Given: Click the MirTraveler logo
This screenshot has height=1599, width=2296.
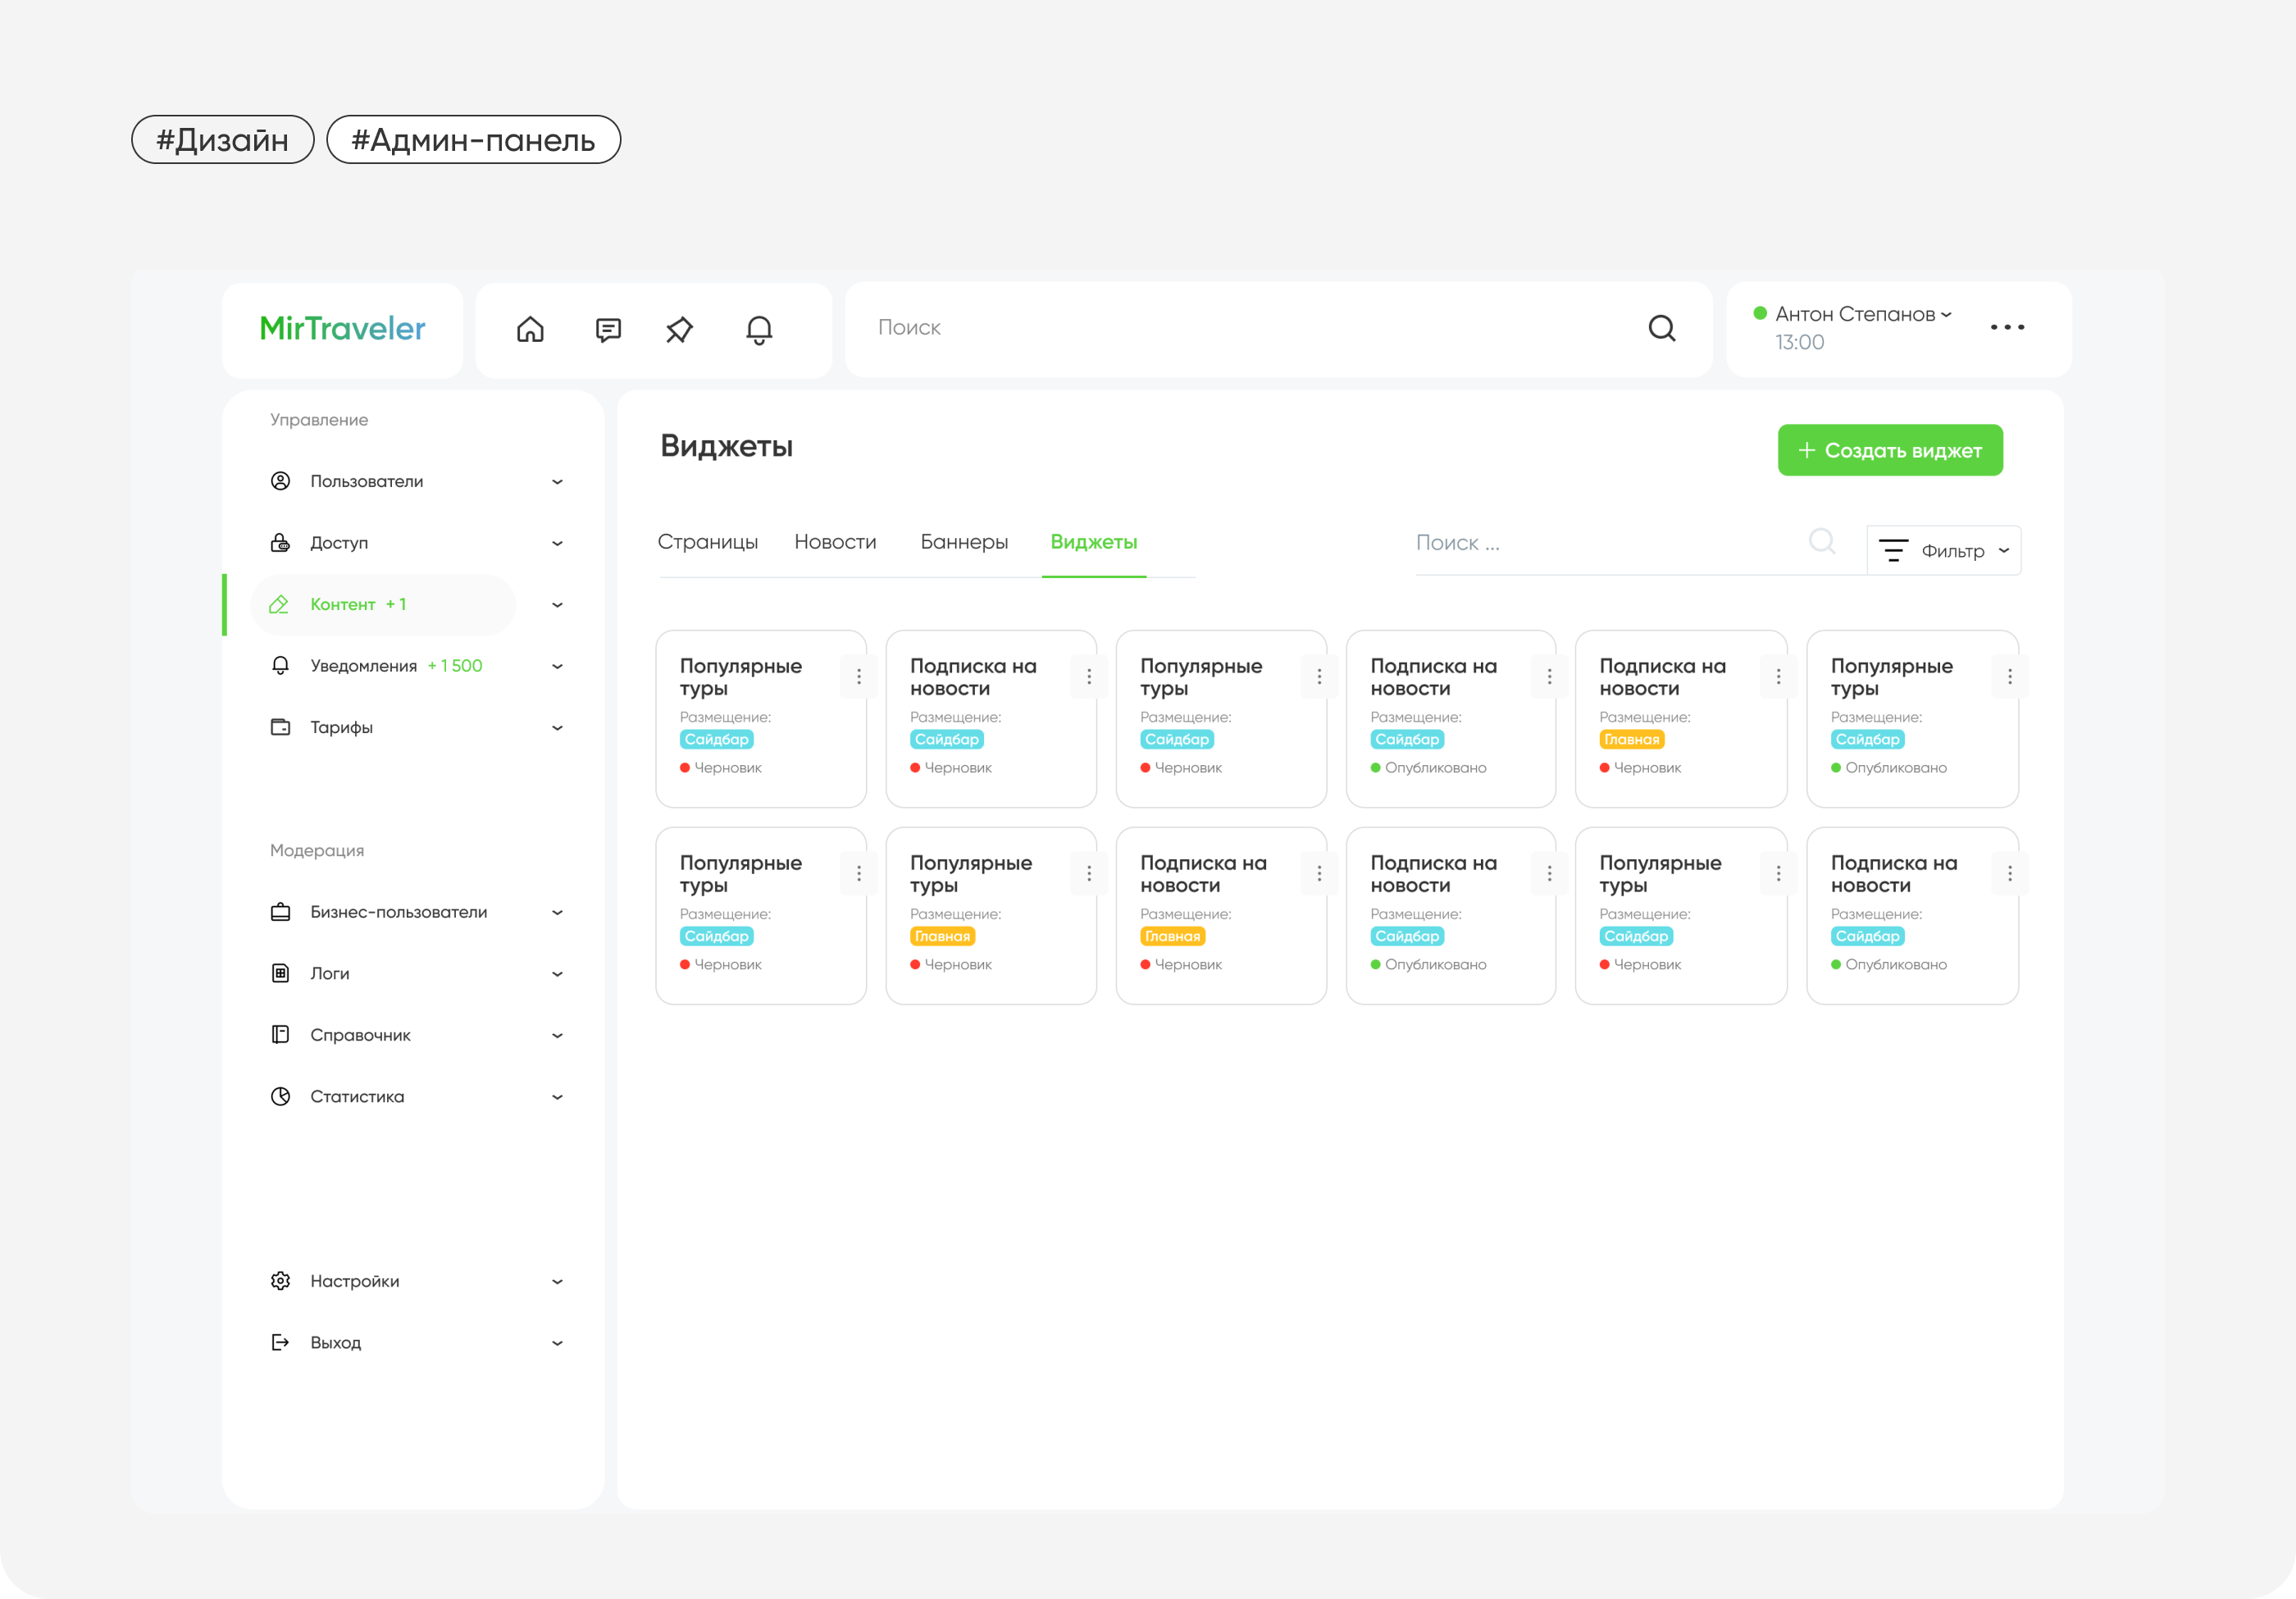Looking at the screenshot, I should (342, 328).
